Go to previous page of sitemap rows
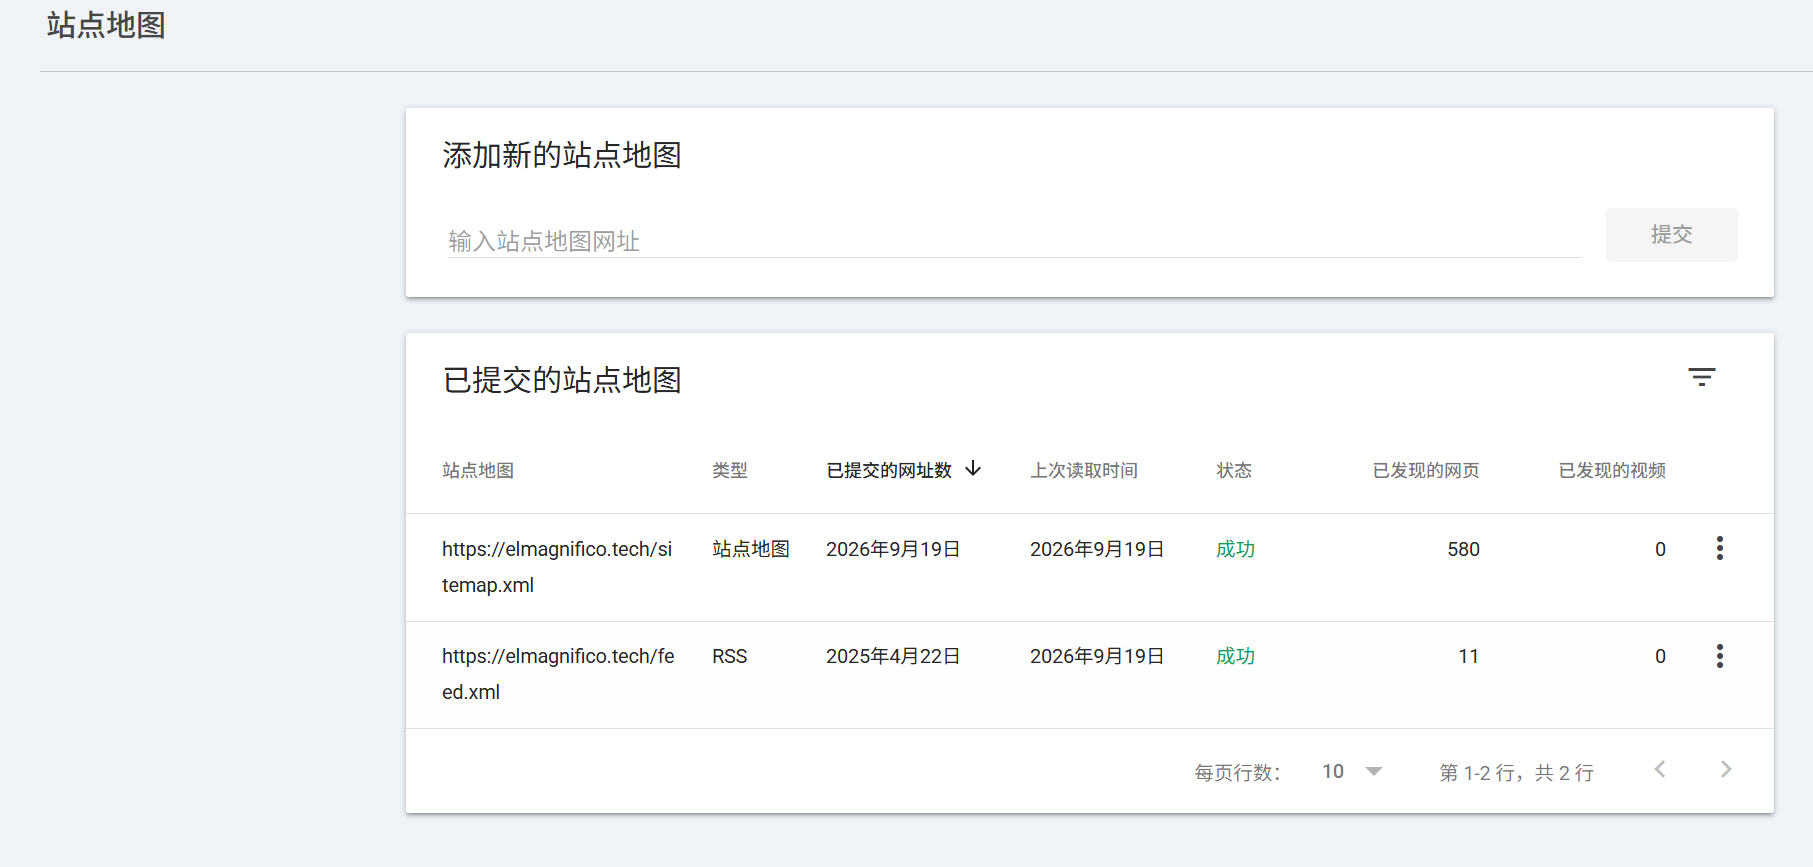Screen dimensions: 1813x867 click(1660, 769)
